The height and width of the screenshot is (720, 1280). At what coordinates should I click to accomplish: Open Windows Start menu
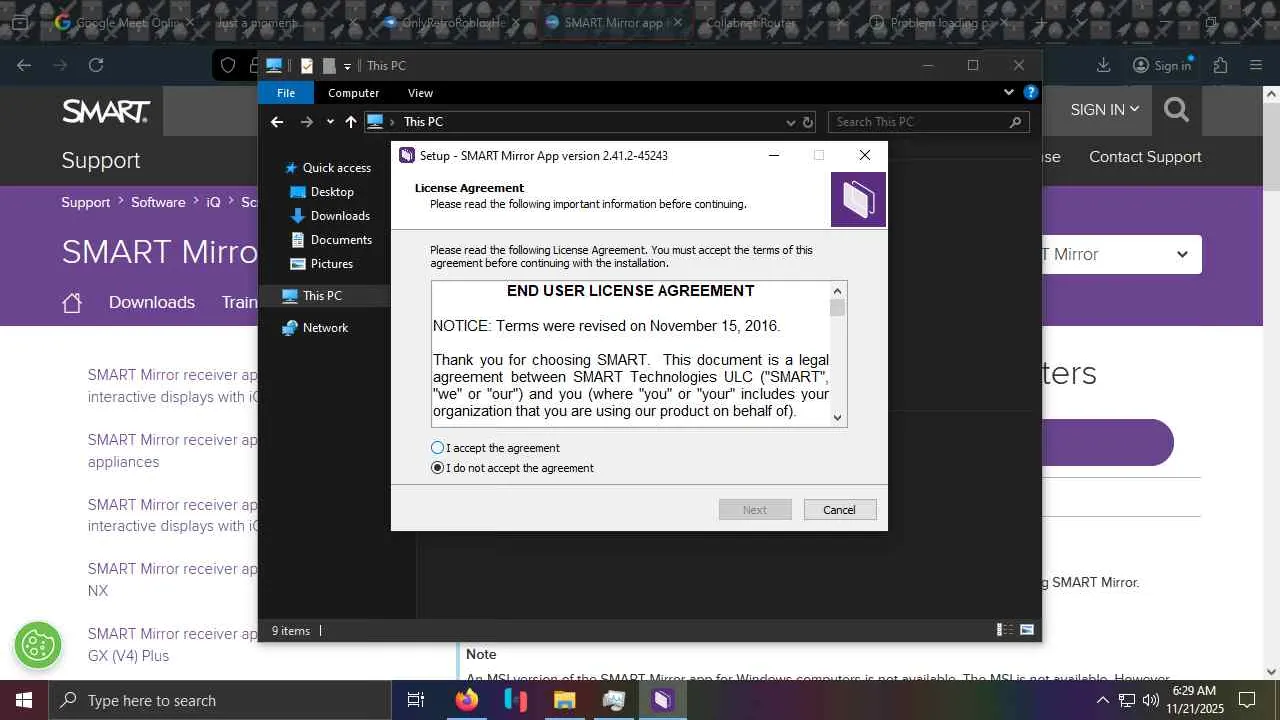click(24, 700)
